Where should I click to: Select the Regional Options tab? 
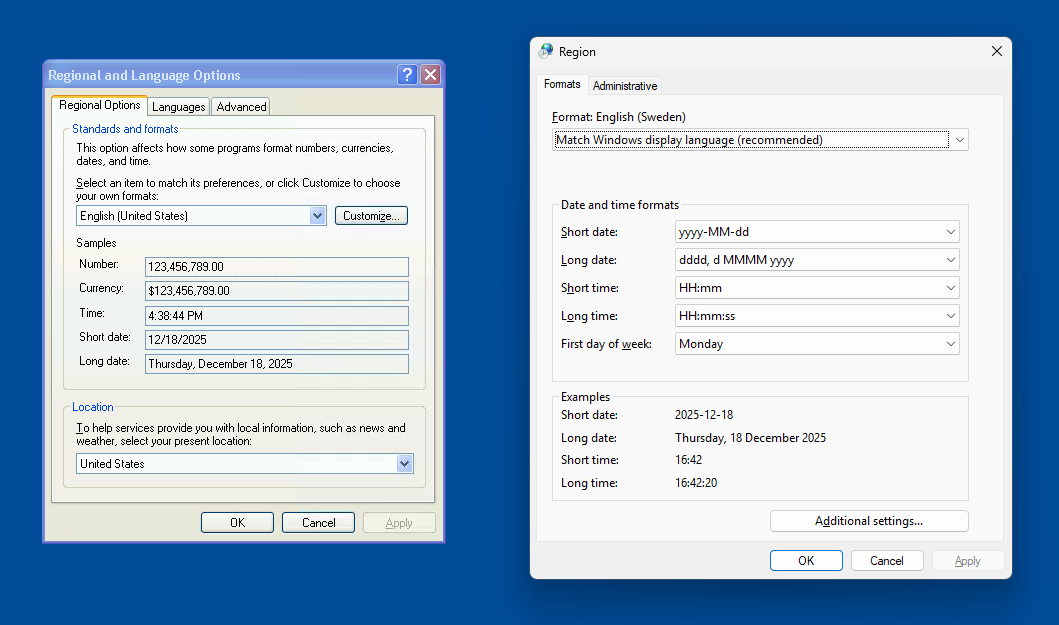coord(100,105)
